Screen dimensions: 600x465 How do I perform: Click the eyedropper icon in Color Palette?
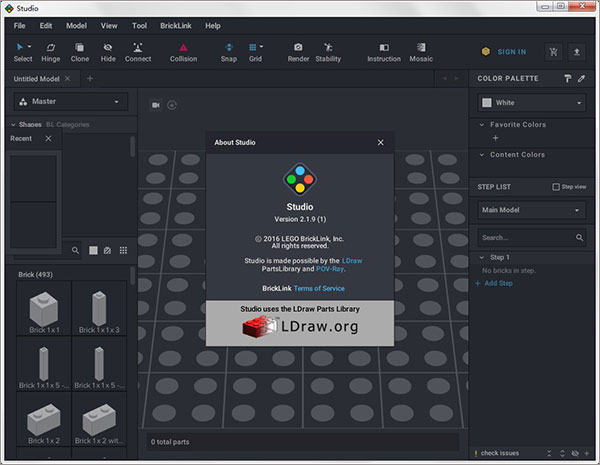581,78
